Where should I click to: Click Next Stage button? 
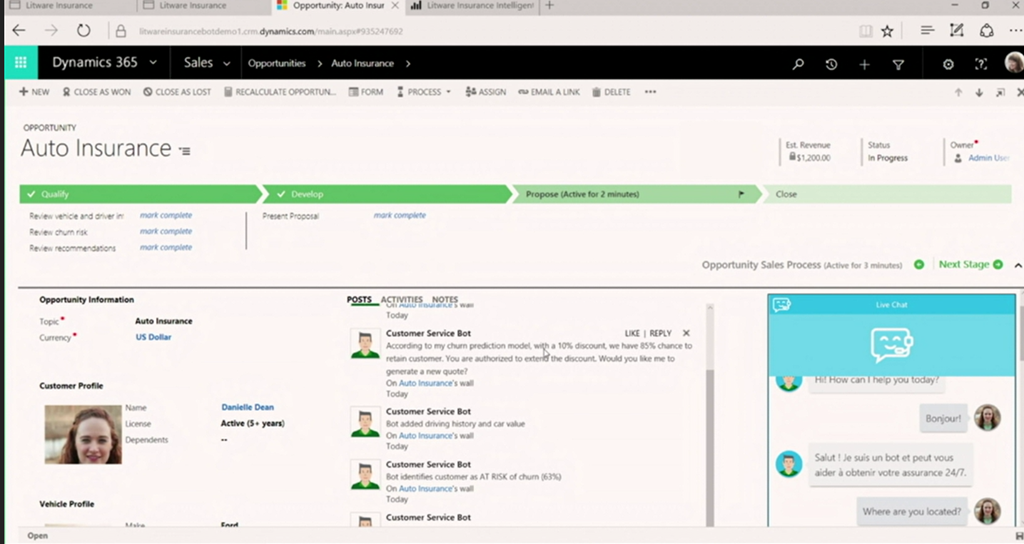(970, 264)
